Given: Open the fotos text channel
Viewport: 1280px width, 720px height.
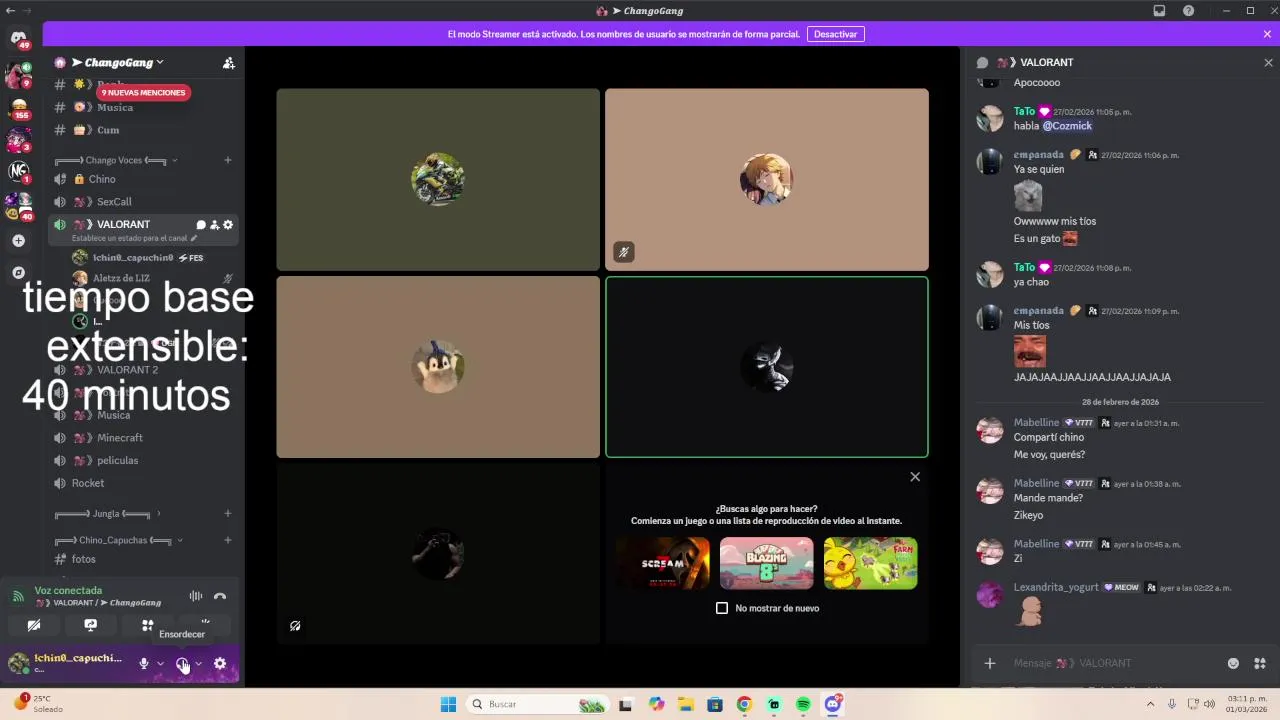Looking at the screenshot, I should click(x=145, y=559).
